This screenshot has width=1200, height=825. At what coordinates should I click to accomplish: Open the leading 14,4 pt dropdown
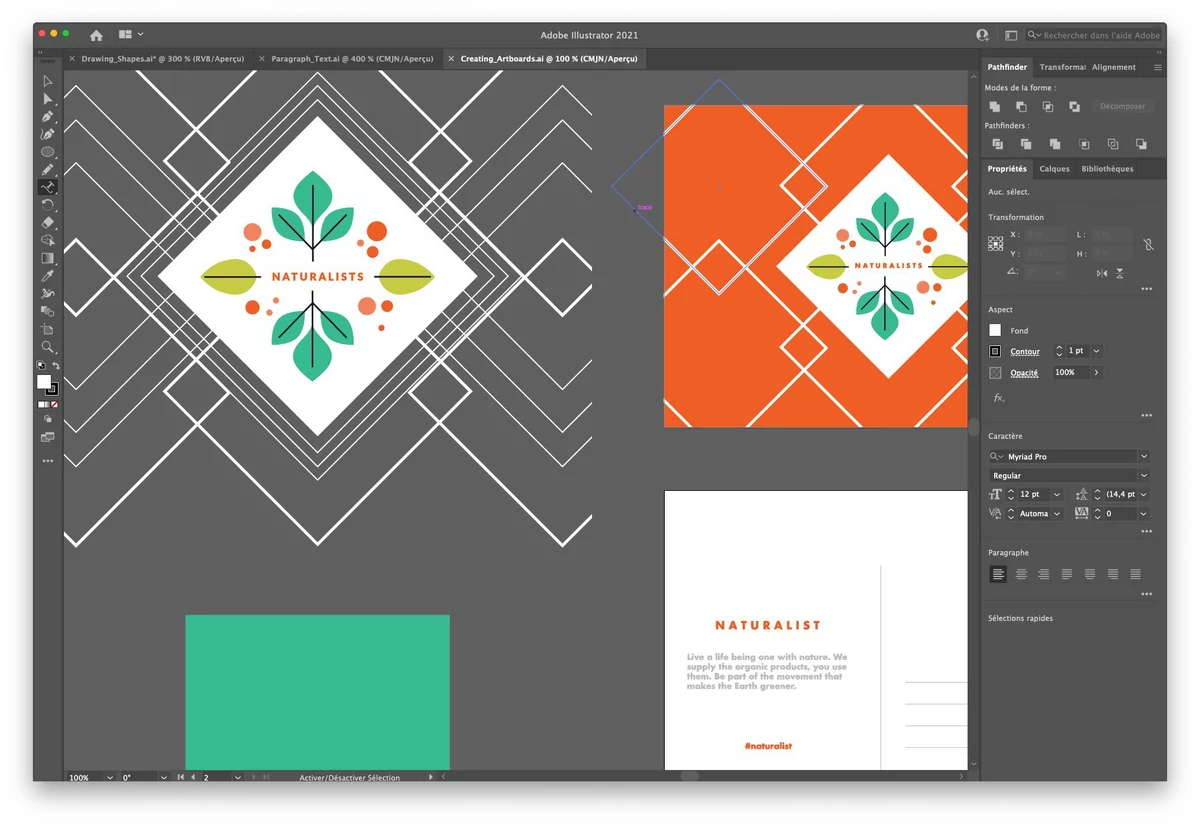pos(1144,495)
